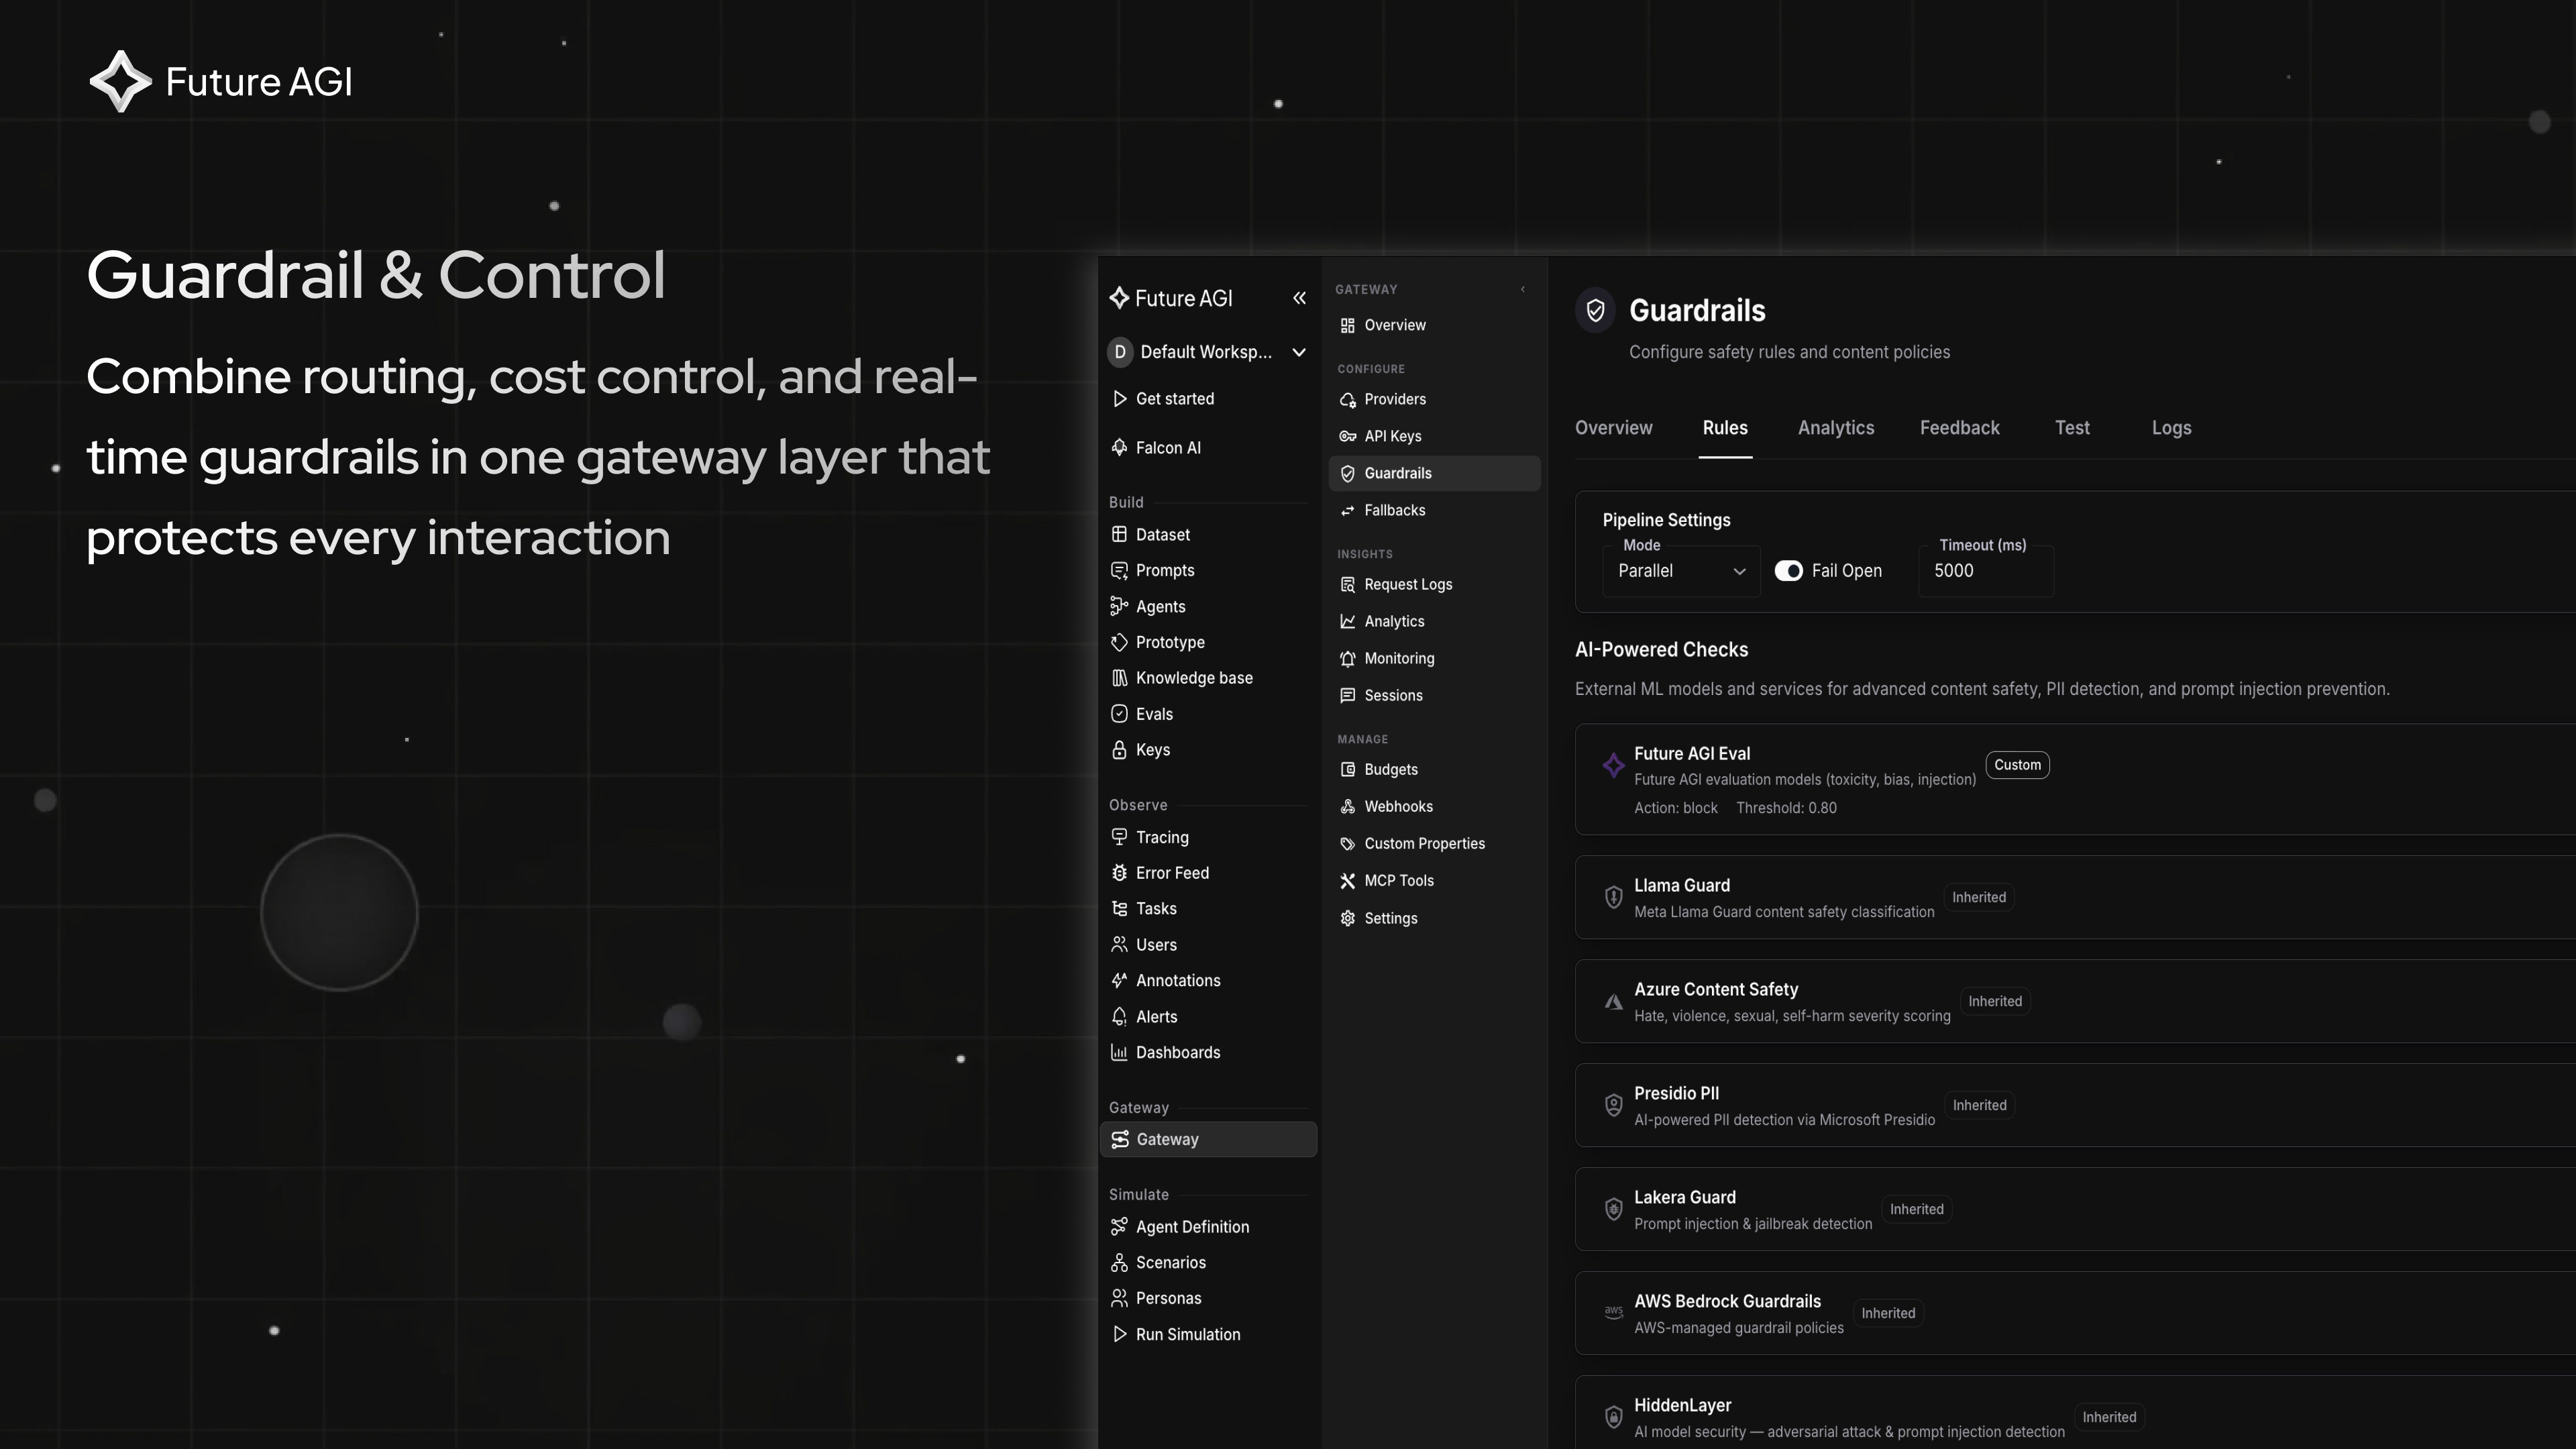This screenshot has width=2576, height=1449.
Task: Click the Get started play icon
Action: (1119, 399)
